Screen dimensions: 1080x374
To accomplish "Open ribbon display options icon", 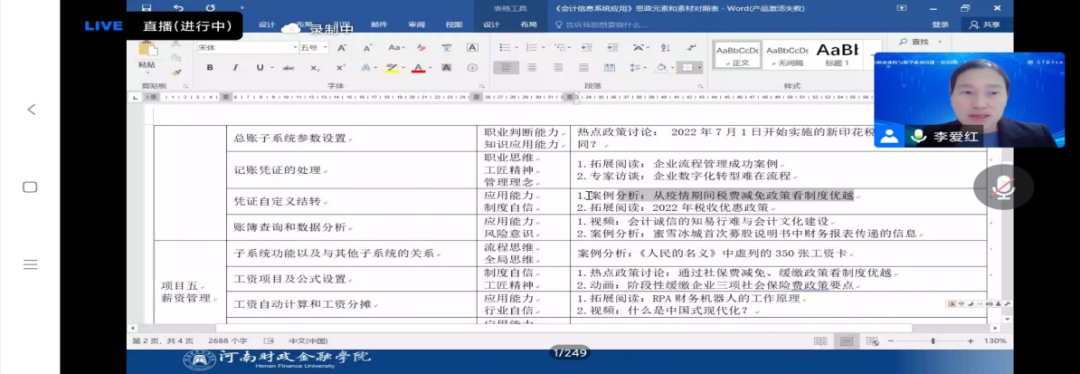I will point(902,8).
